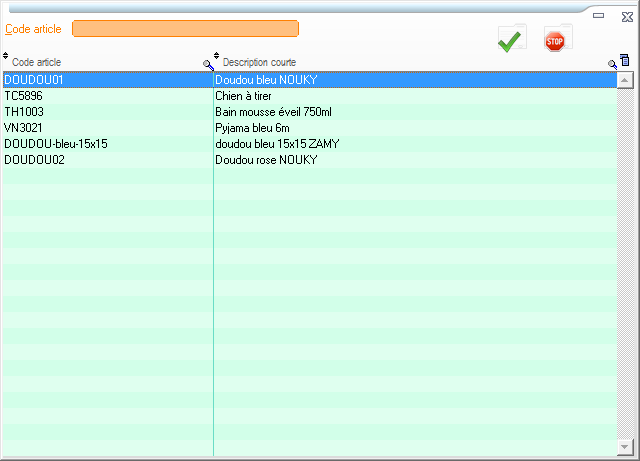This screenshot has width=640, height=461.
Task: Select the DOUDOU-bleu-15x15 article row
Action: 56,144
